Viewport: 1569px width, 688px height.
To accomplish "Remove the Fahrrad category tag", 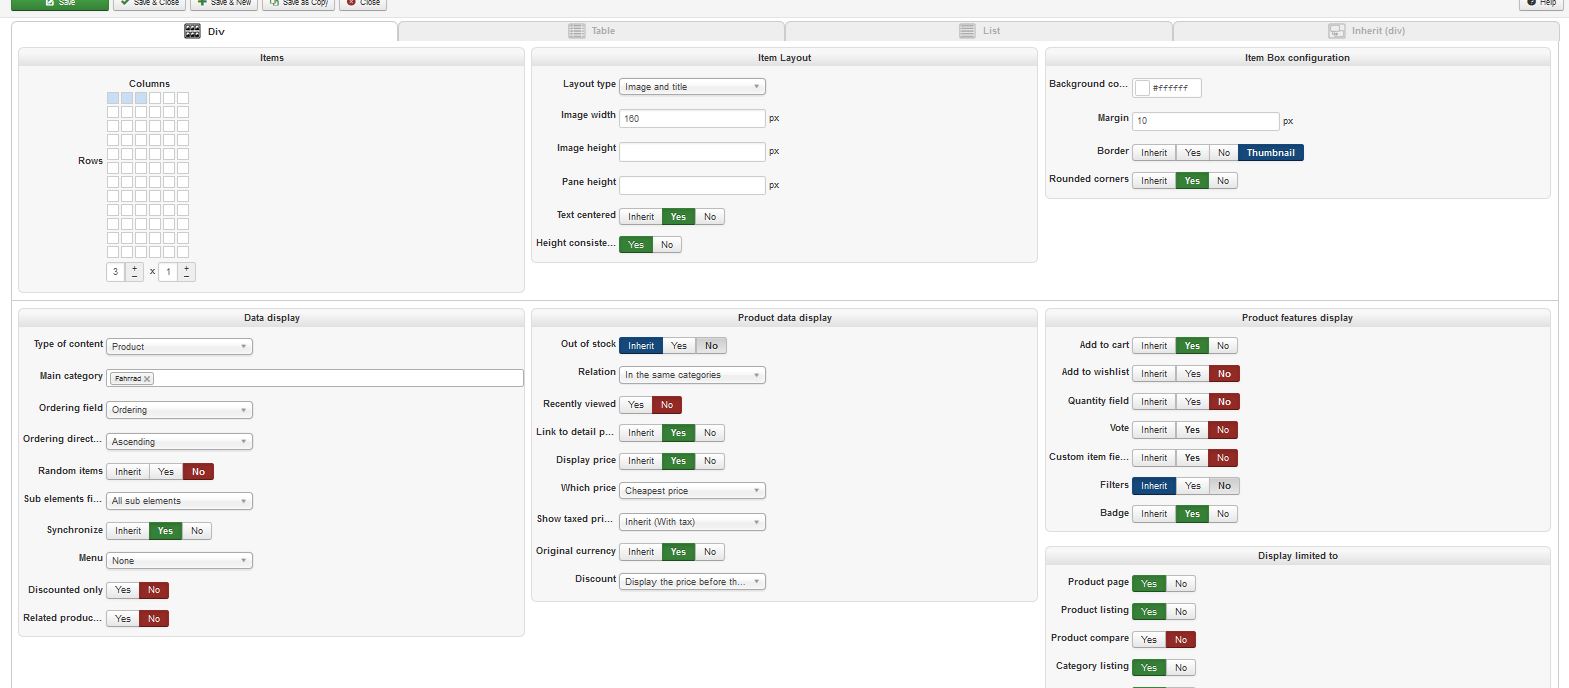I will pos(147,379).
